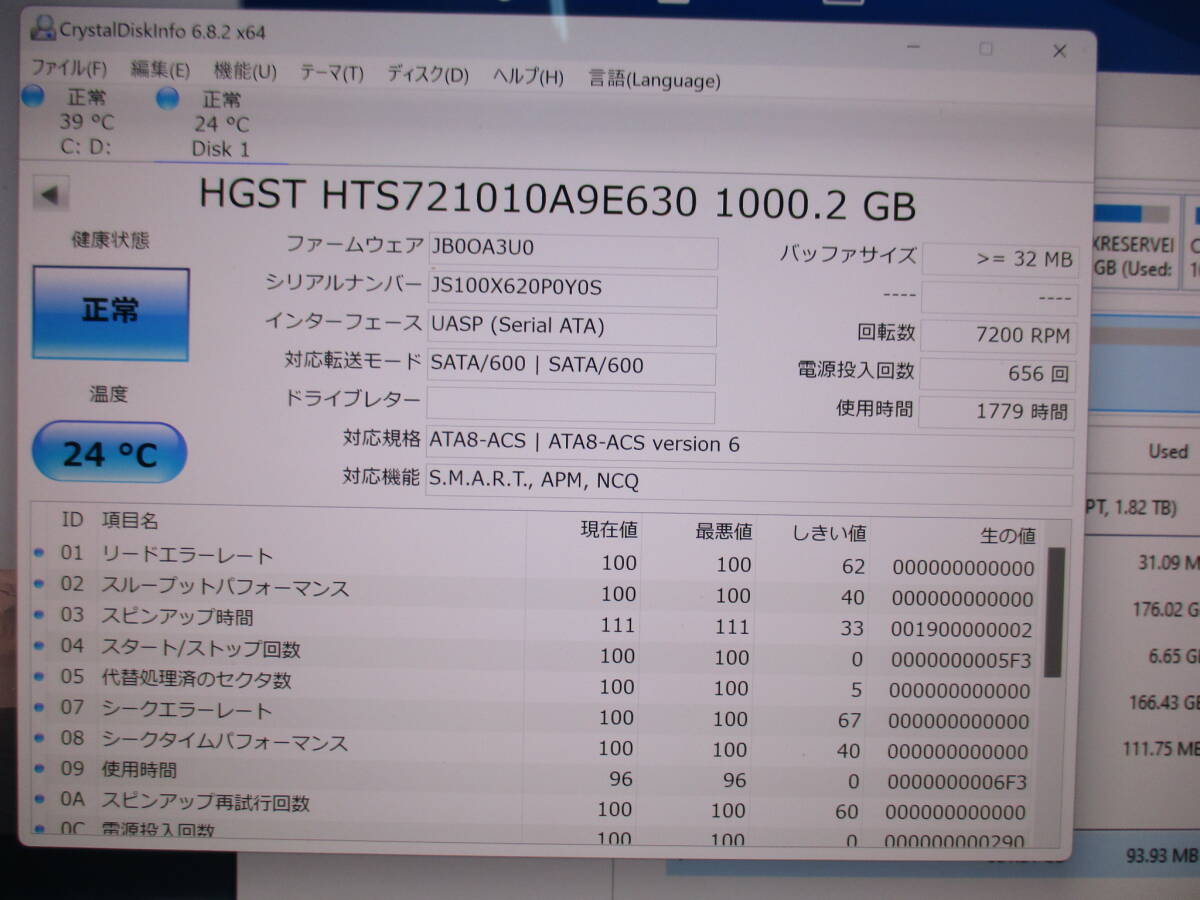Go to previous disk with left arrow

click(50, 194)
